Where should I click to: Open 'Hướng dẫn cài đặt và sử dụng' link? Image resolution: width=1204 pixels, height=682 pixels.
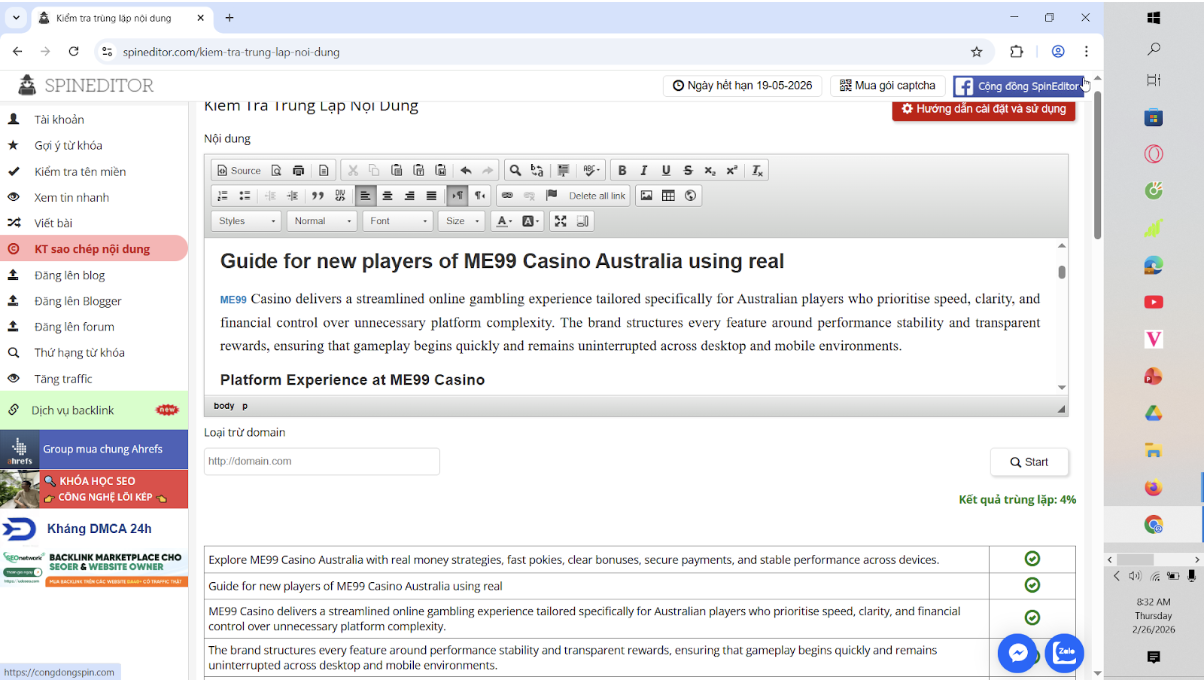[x=983, y=110]
